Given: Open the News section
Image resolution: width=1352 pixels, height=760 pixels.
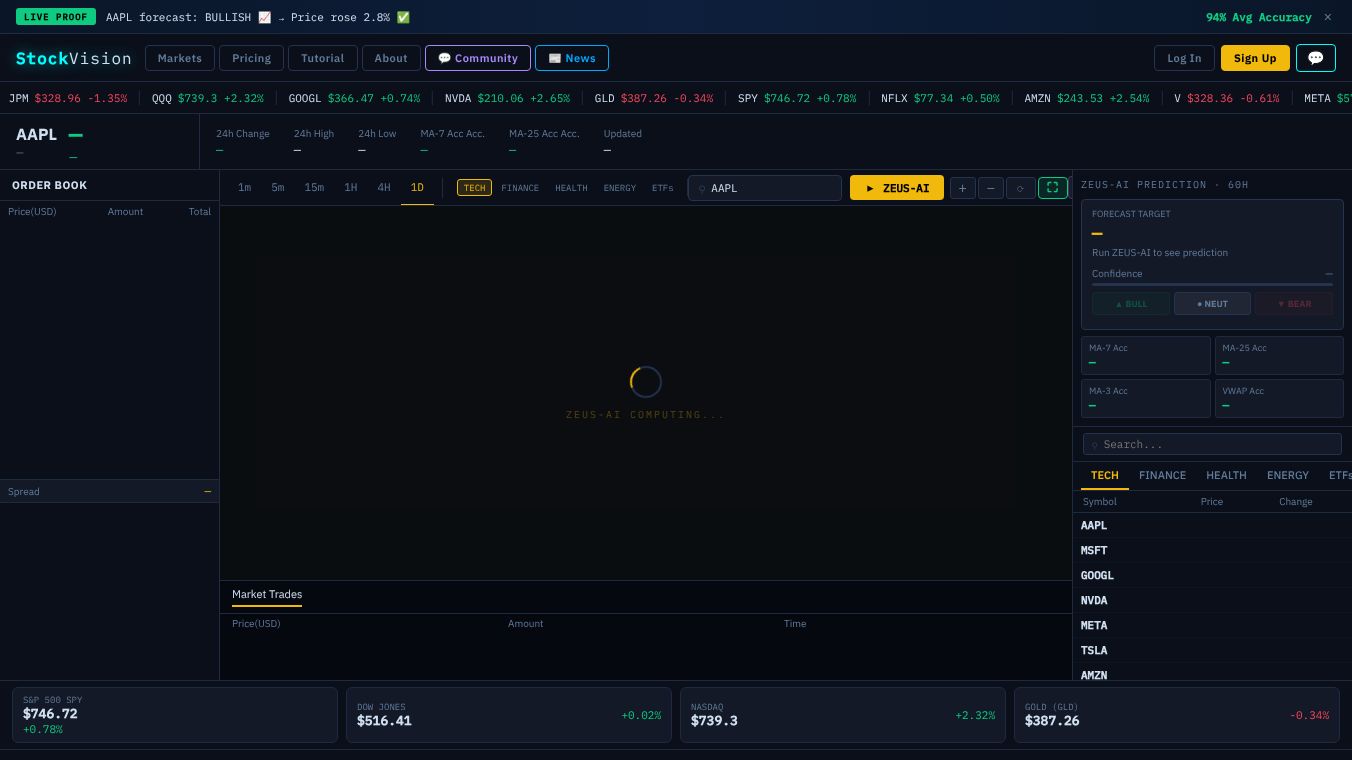Looking at the screenshot, I should (x=572, y=58).
